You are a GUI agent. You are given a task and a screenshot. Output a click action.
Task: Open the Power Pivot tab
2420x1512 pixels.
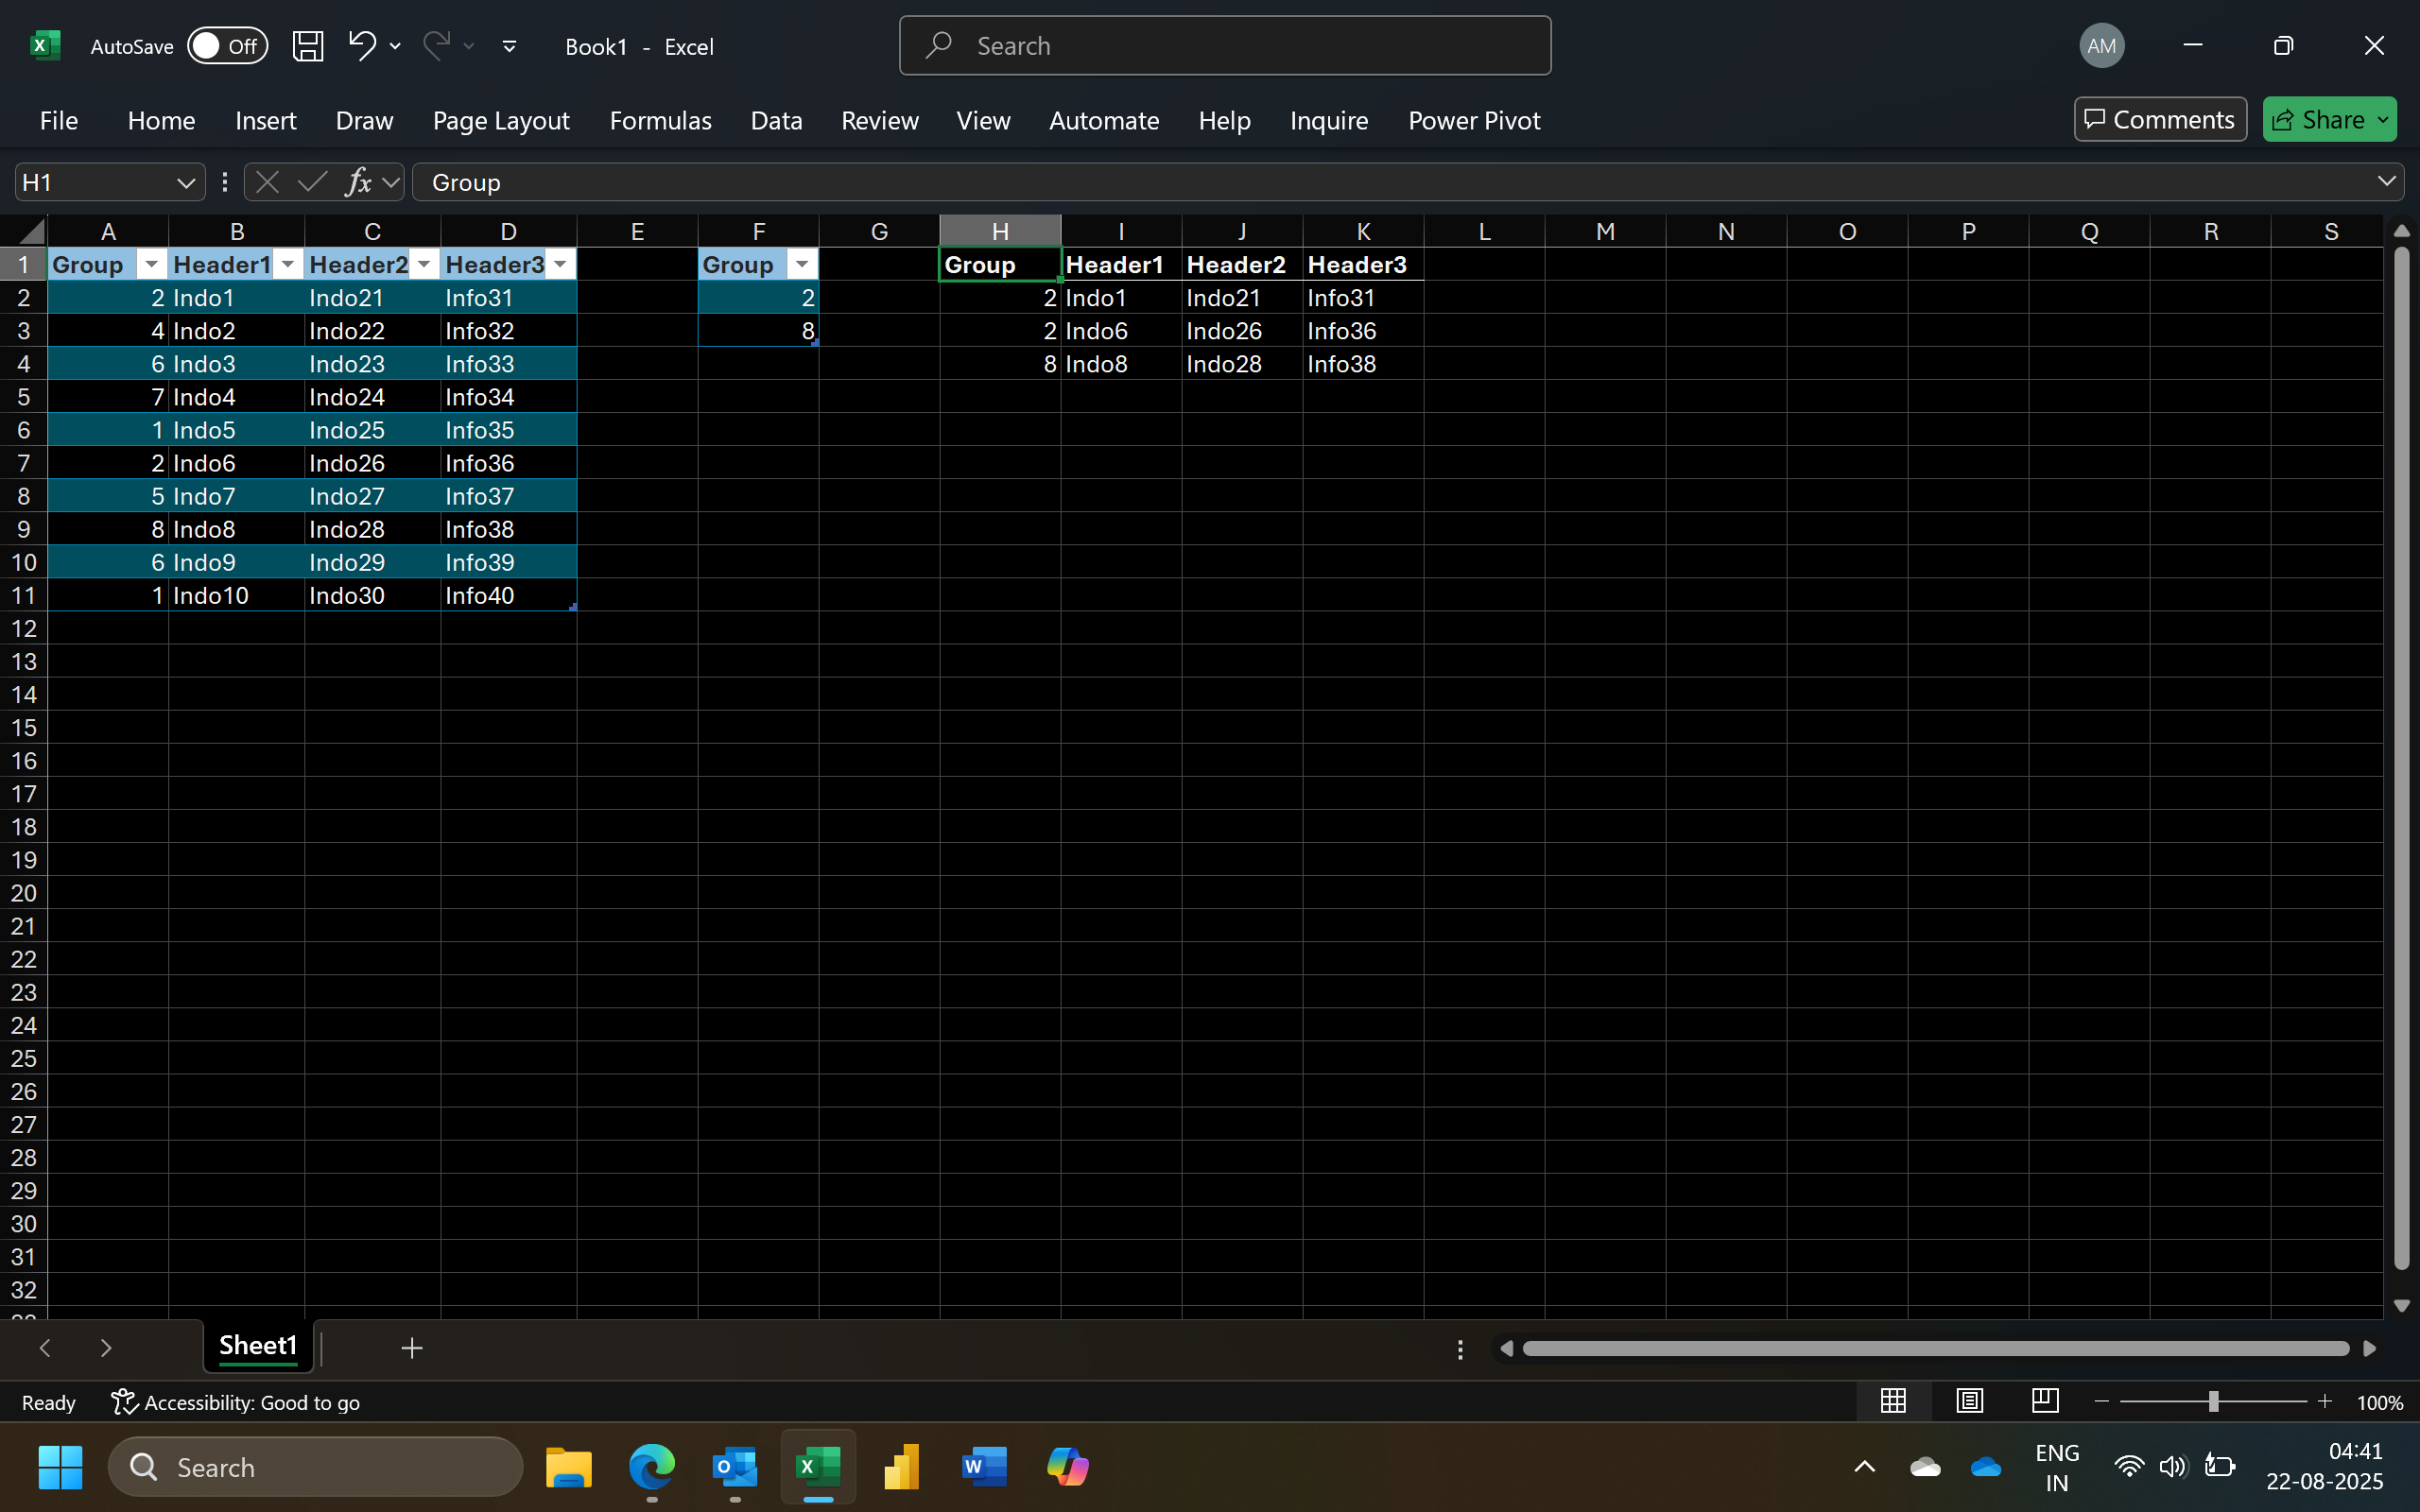point(1473,121)
